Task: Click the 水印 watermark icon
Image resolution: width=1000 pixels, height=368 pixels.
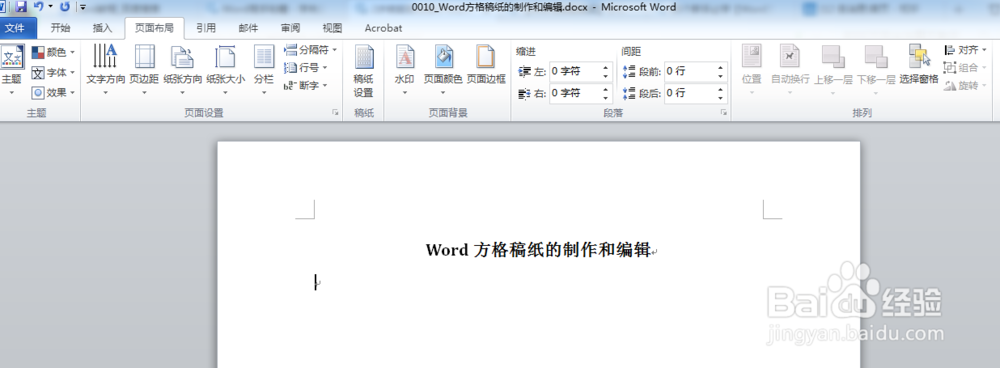Action: point(404,57)
